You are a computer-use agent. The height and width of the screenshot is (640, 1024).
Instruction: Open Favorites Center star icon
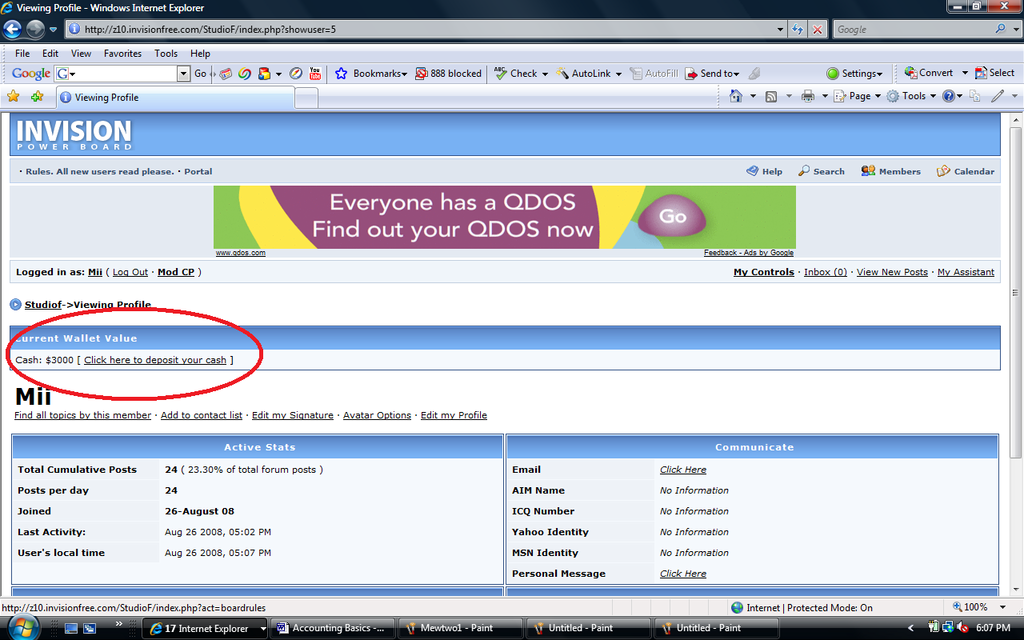[x=14, y=97]
